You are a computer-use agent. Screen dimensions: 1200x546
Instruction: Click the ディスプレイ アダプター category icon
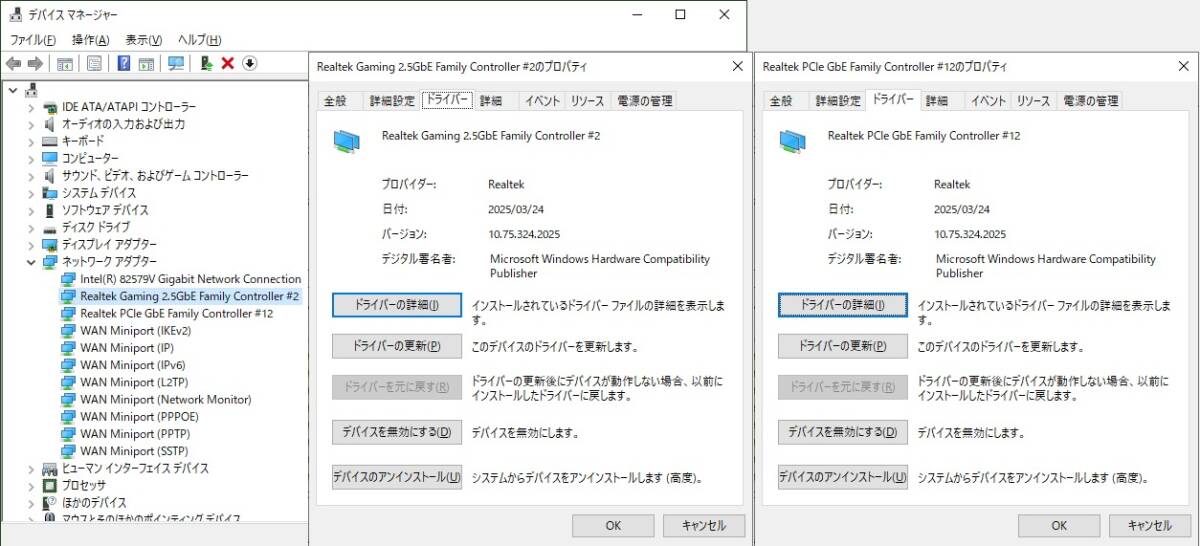50,244
